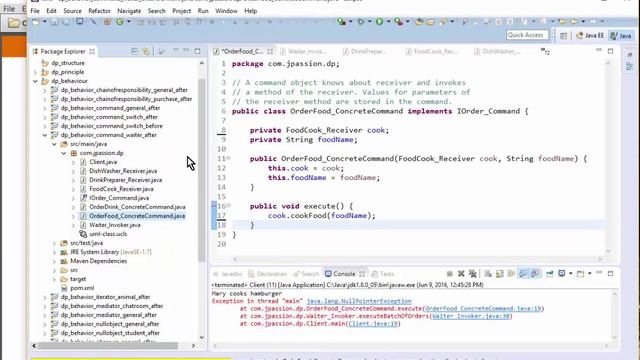Open the Window menu
The width and height of the screenshot is (640, 360).
pyautogui.click(x=226, y=11)
